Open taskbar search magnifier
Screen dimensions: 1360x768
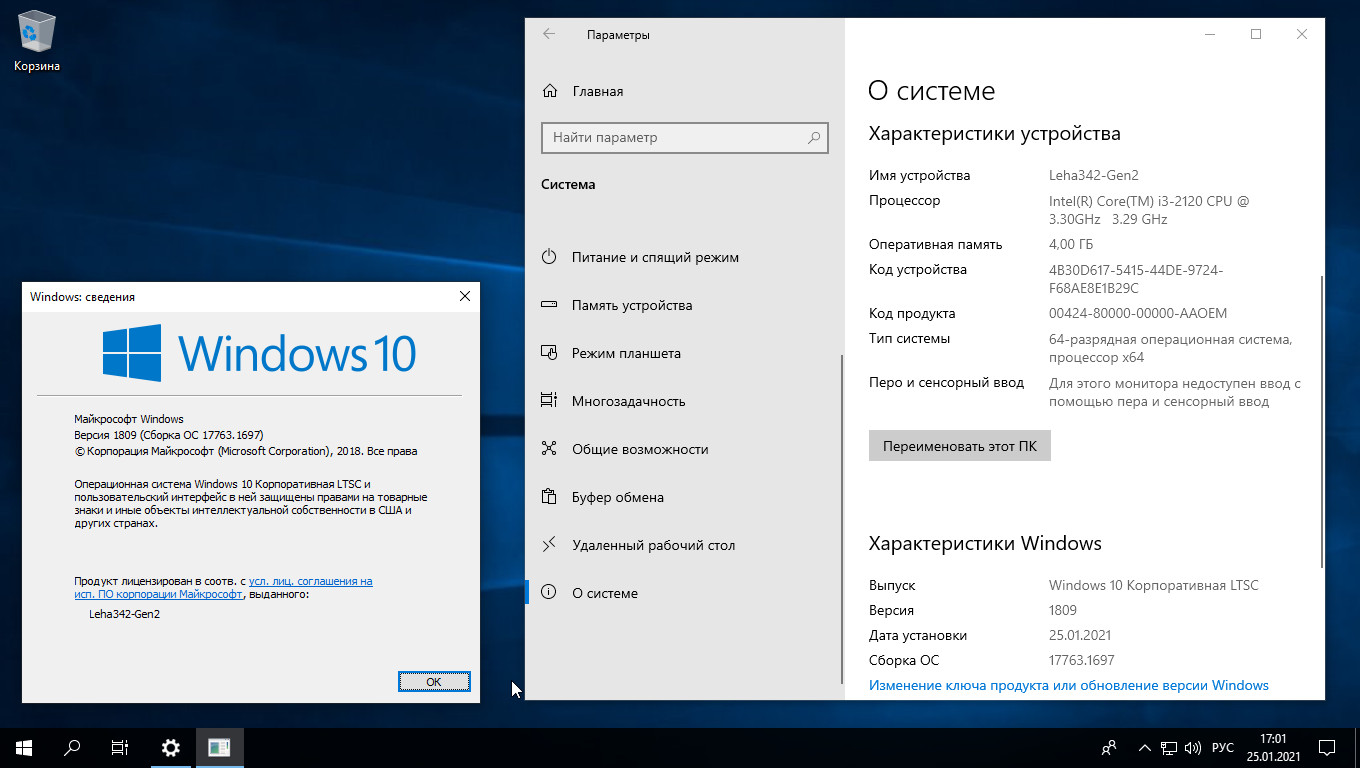(72, 747)
